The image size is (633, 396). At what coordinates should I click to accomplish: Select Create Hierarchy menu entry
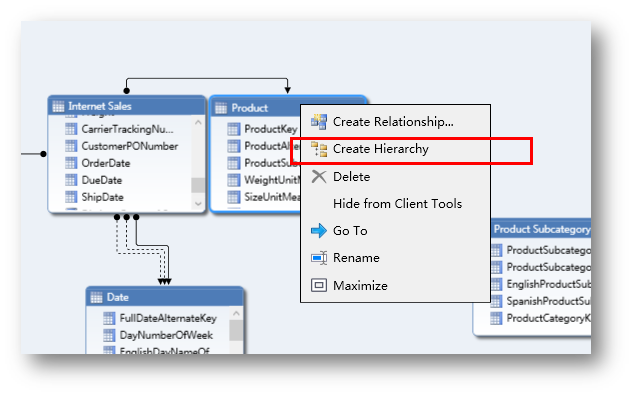click(395, 149)
